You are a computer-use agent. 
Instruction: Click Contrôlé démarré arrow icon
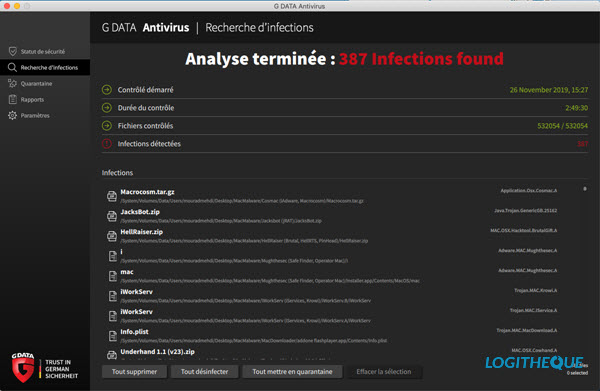[107, 90]
